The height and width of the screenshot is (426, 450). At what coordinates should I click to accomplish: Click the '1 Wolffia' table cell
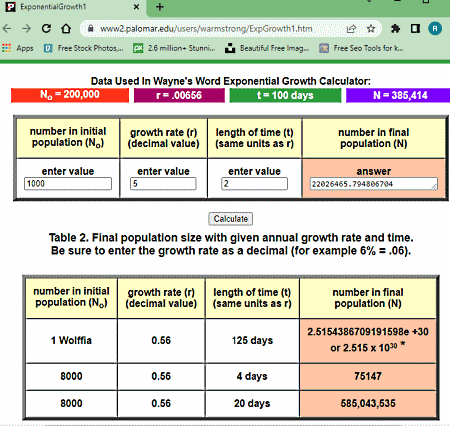(x=71, y=340)
